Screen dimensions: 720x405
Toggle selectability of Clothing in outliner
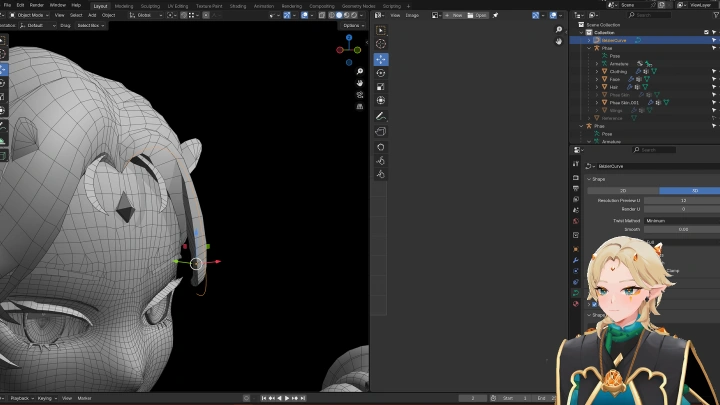click(714, 71)
